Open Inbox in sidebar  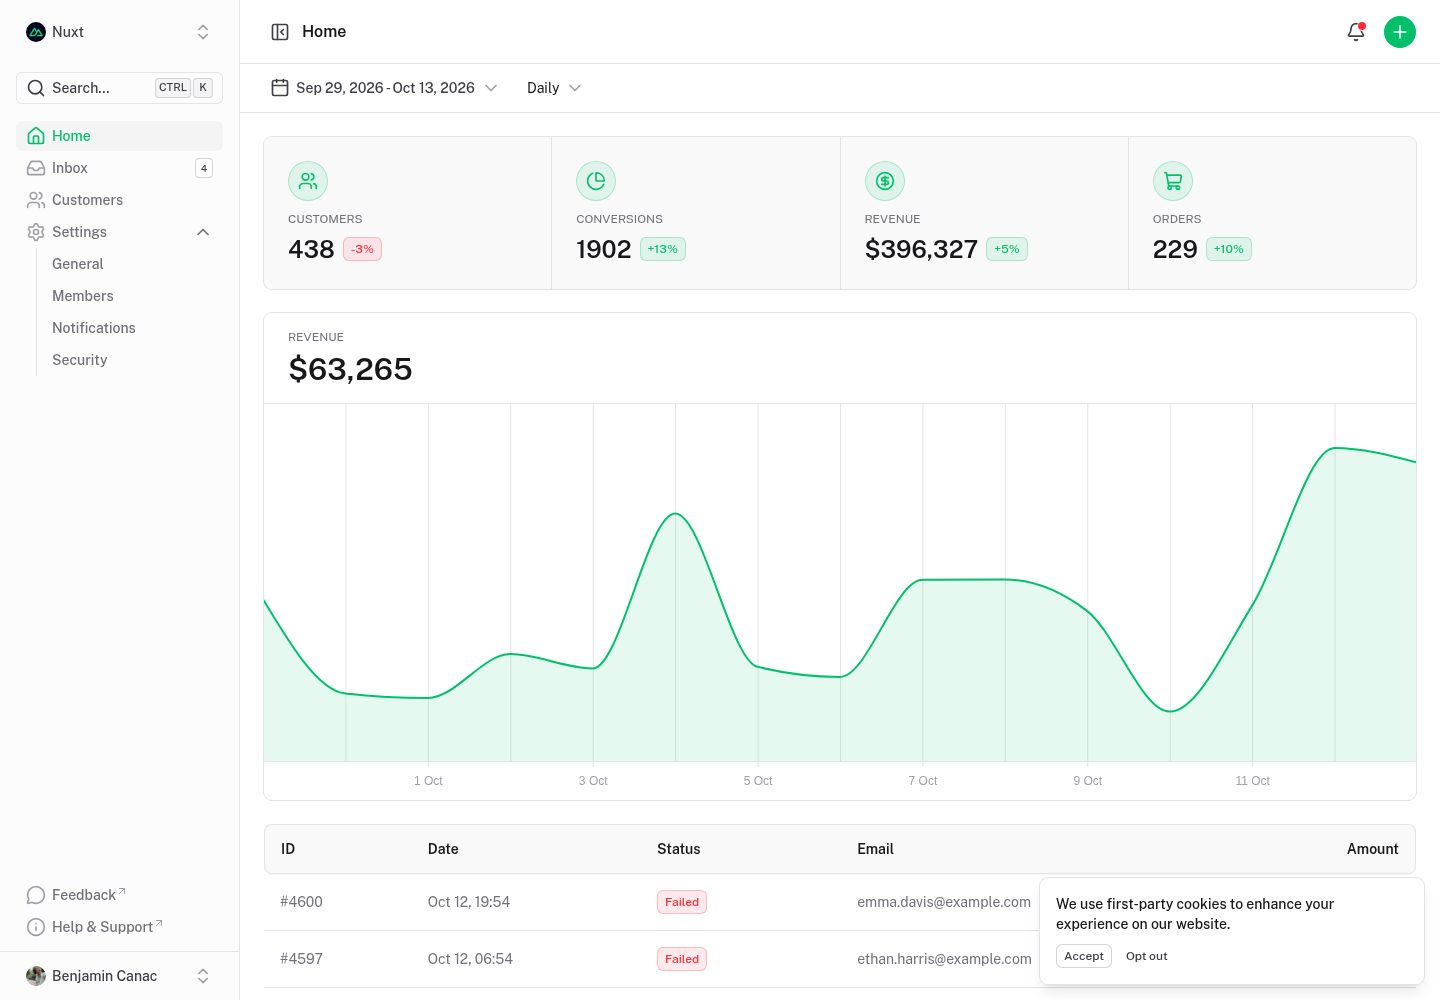pos(120,168)
